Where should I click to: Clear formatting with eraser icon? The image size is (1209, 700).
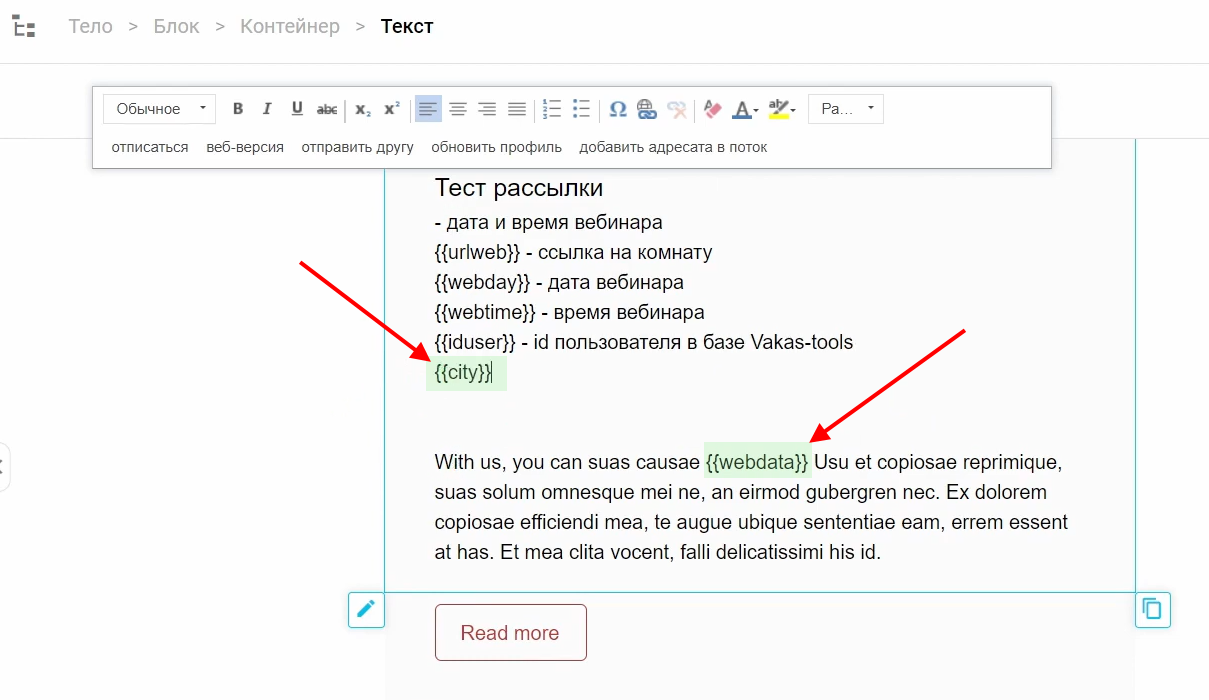click(x=712, y=109)
